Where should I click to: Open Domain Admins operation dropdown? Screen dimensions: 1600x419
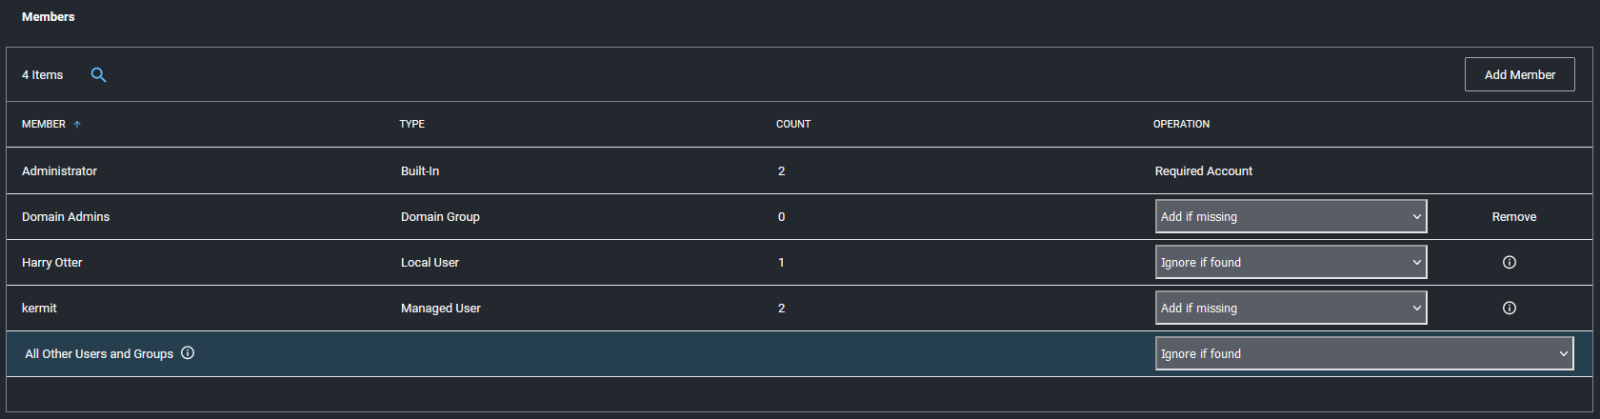click(x=1290, y=217)
